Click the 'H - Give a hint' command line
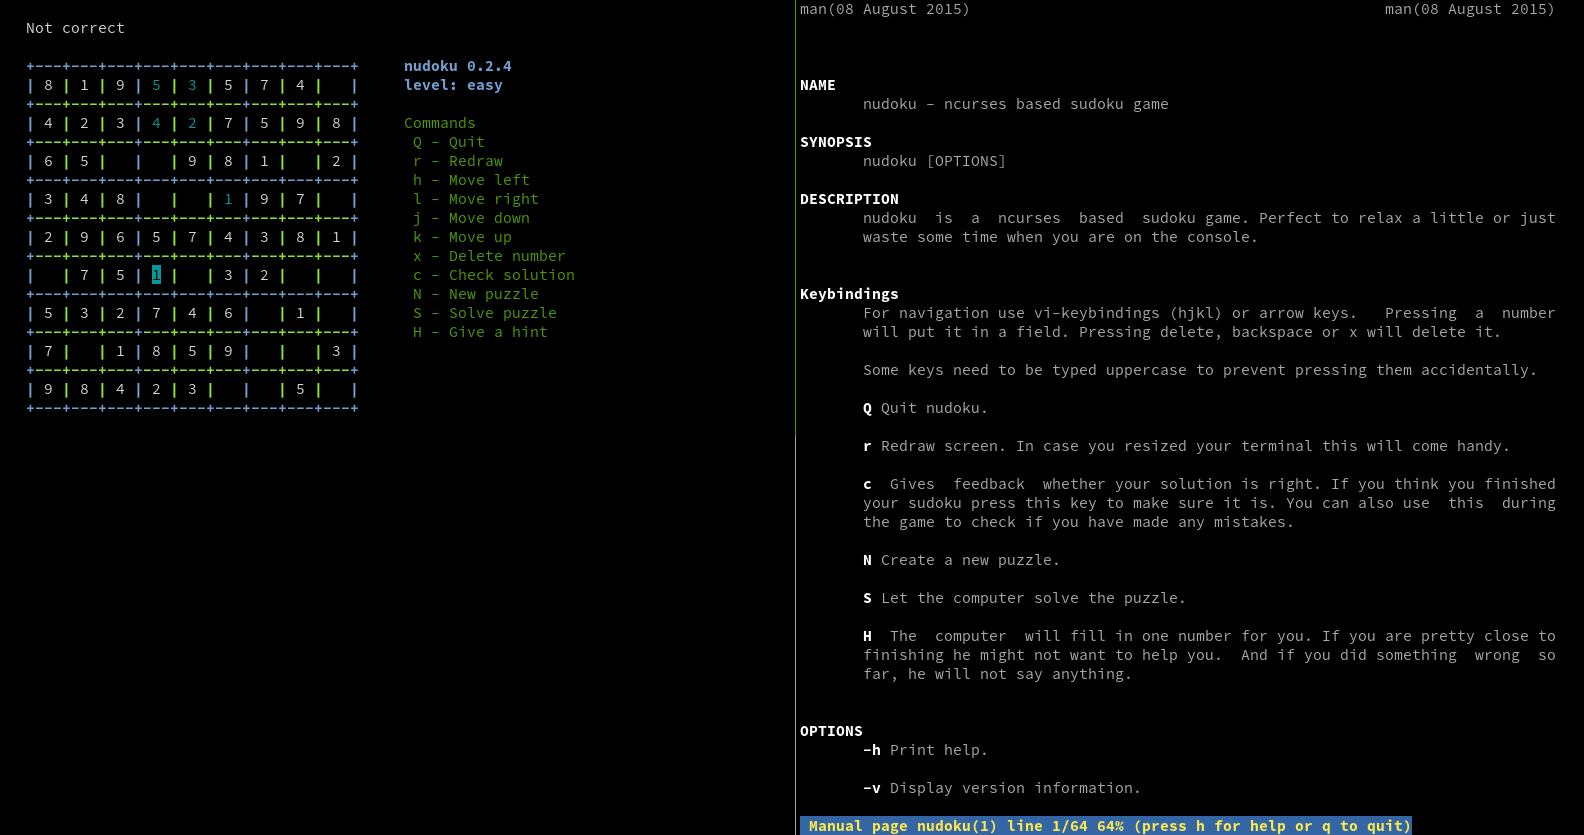Viewport: 1584px width, 835px height. click(480, 332)
